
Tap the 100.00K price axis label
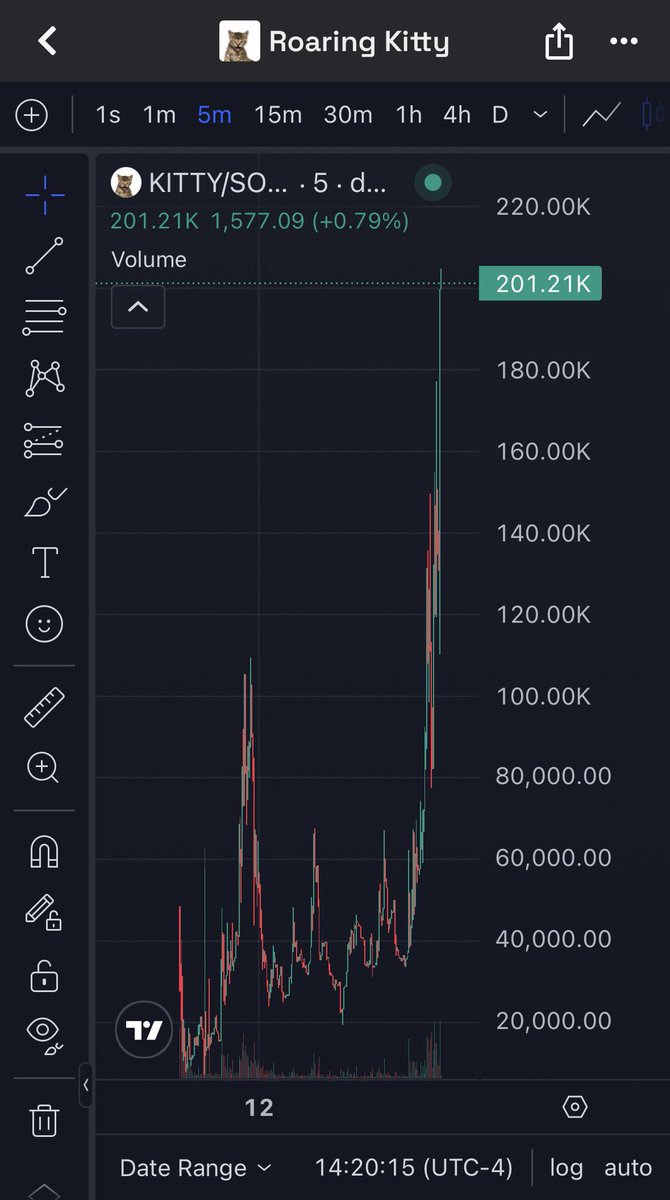tap(543, 695)
